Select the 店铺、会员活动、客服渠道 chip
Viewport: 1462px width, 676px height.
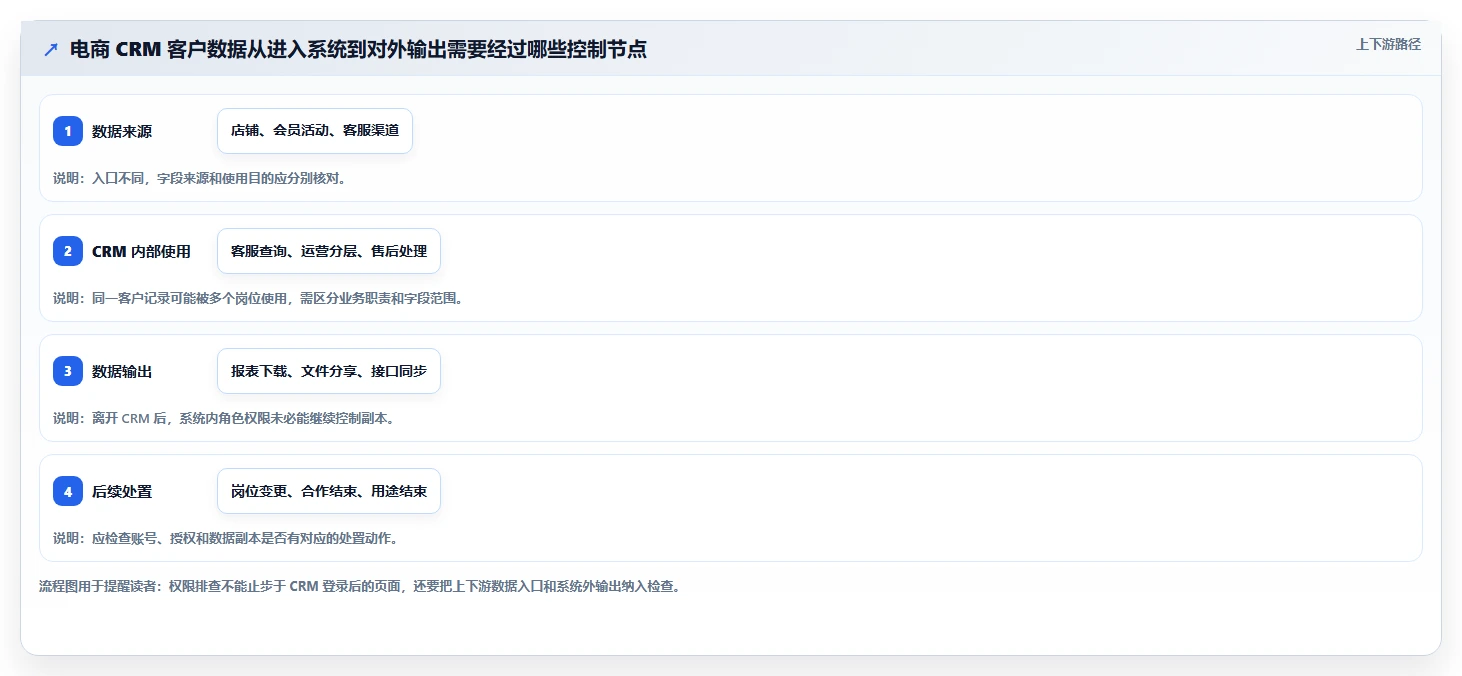(315, 131)
